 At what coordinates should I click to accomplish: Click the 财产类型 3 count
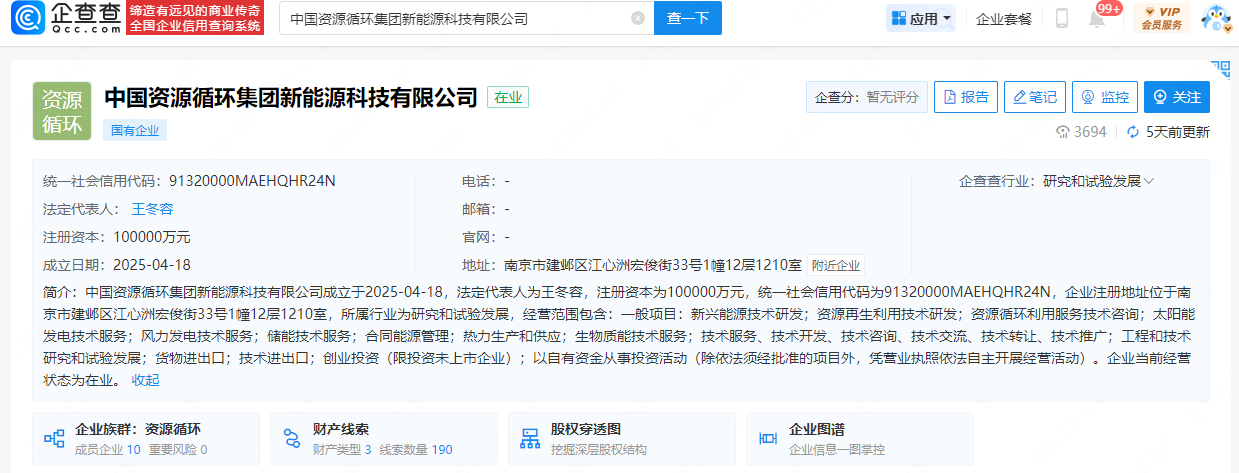(342, 450)
